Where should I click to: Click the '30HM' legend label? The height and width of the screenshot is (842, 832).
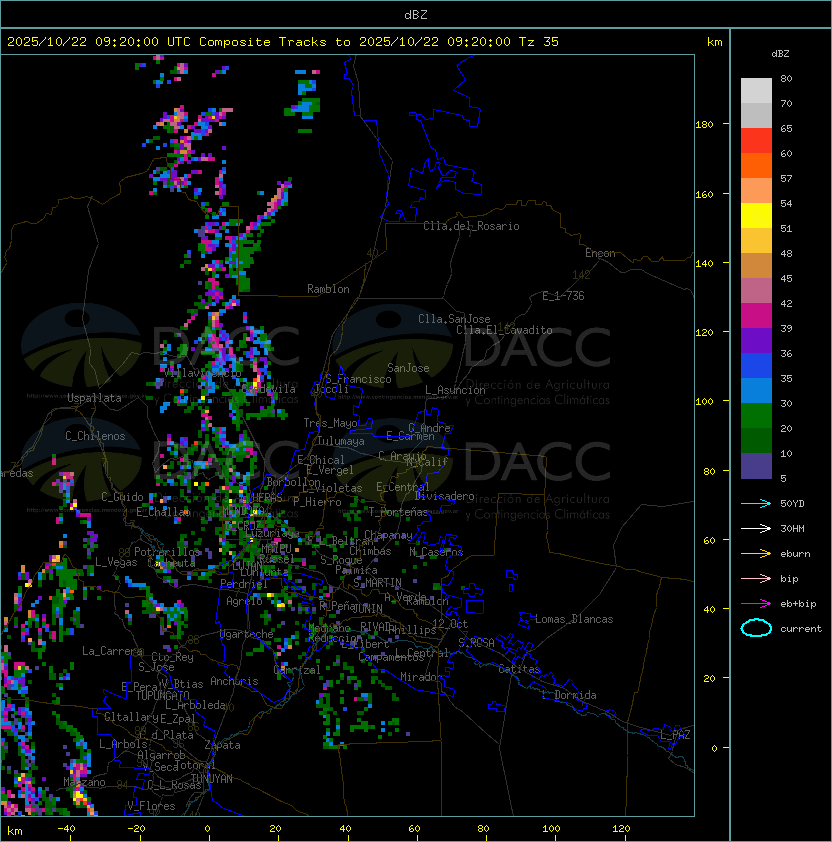tap(792, 528)
